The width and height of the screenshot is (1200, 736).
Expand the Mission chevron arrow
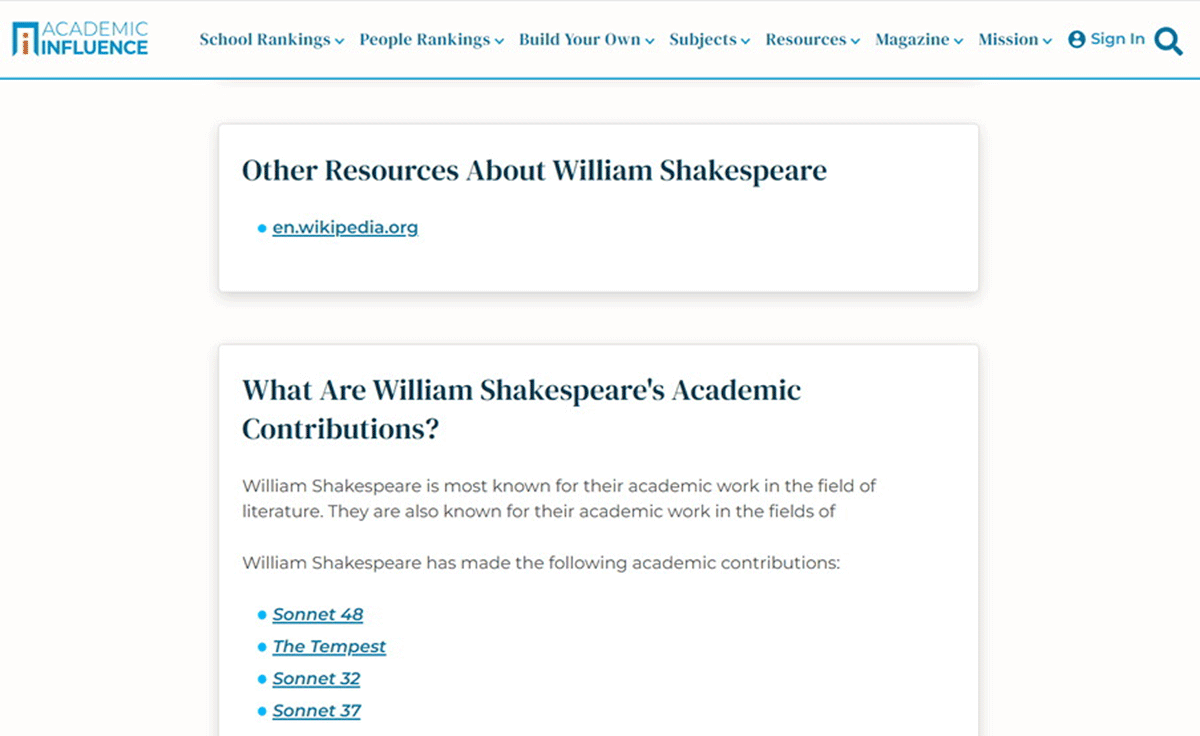(1047, 41)
